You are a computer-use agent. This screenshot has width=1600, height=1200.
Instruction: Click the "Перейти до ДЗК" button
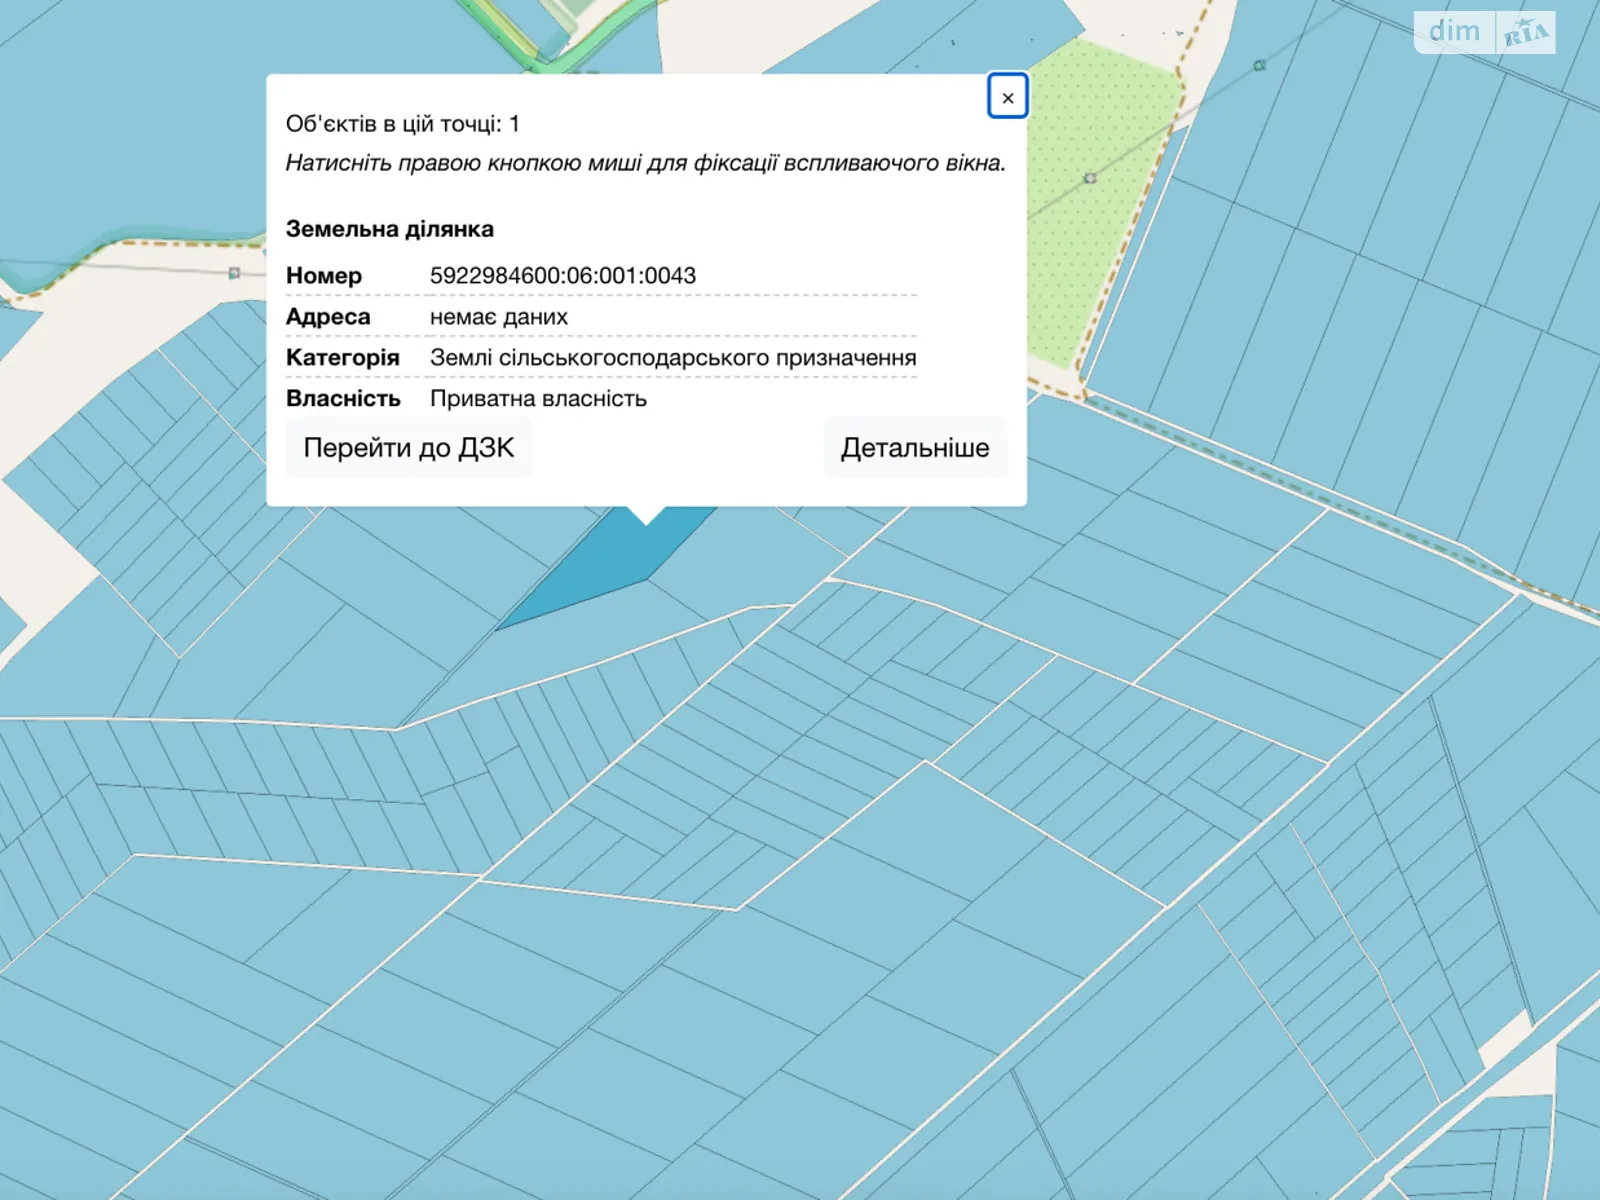point(408,448)
